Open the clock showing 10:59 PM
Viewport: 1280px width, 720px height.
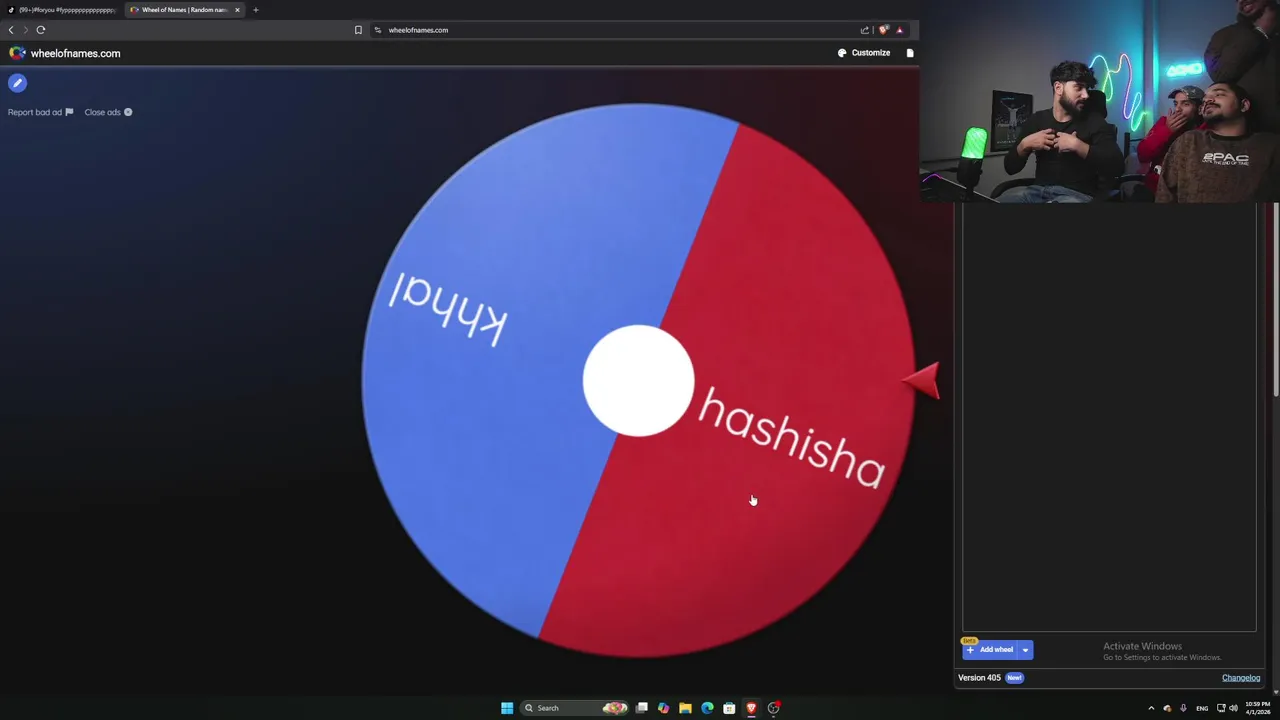coord(1258,708)
